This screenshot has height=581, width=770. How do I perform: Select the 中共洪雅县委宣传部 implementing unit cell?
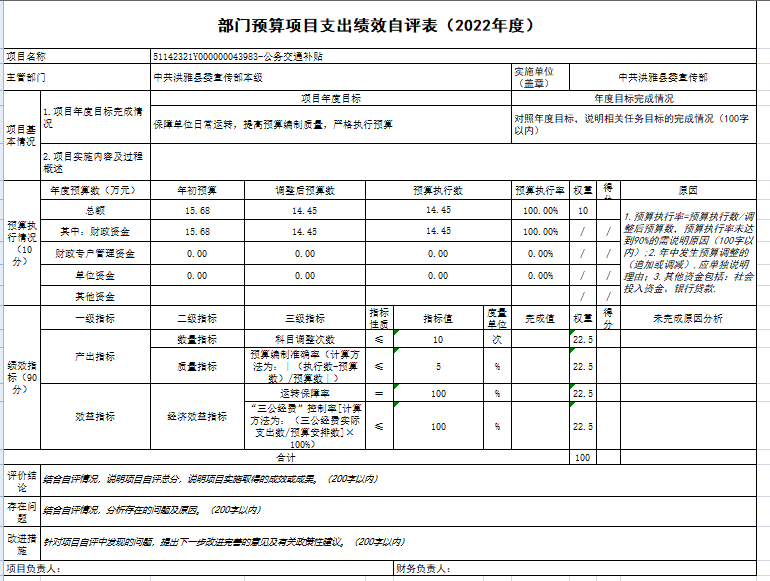663,77
